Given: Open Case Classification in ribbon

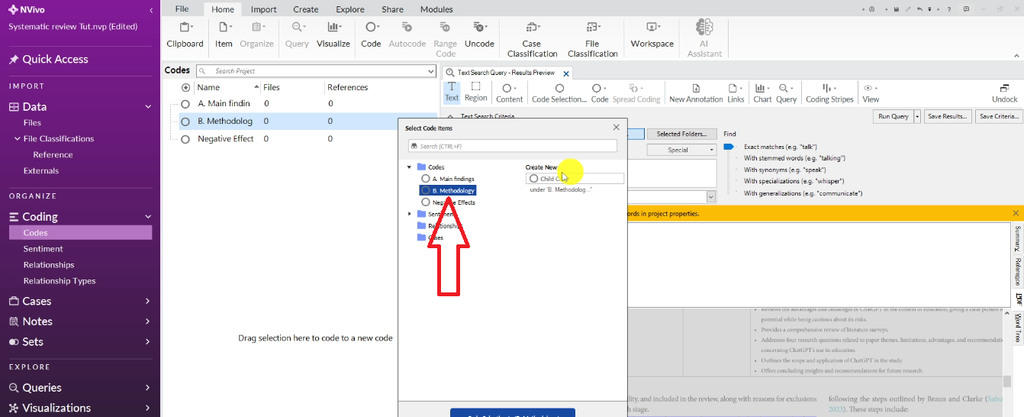Looking at the screenshot, I should 532,40.
